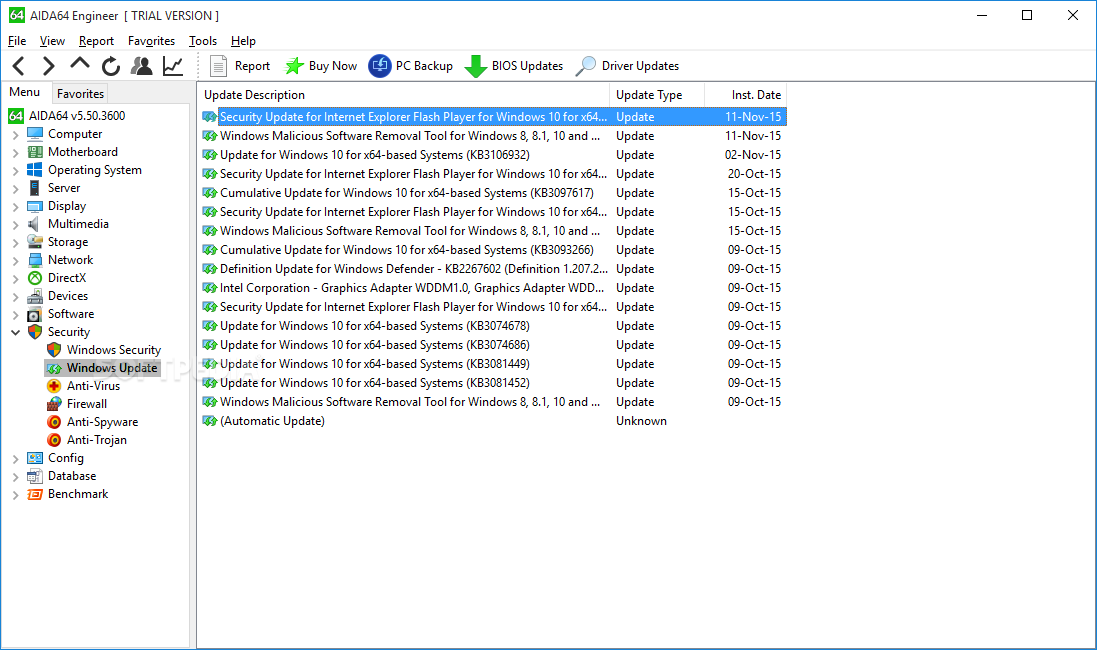Select the Multimedia speaker icon
Image resolution: width=1097 pixels, height=650 pixels.
(x=34, y=224)
